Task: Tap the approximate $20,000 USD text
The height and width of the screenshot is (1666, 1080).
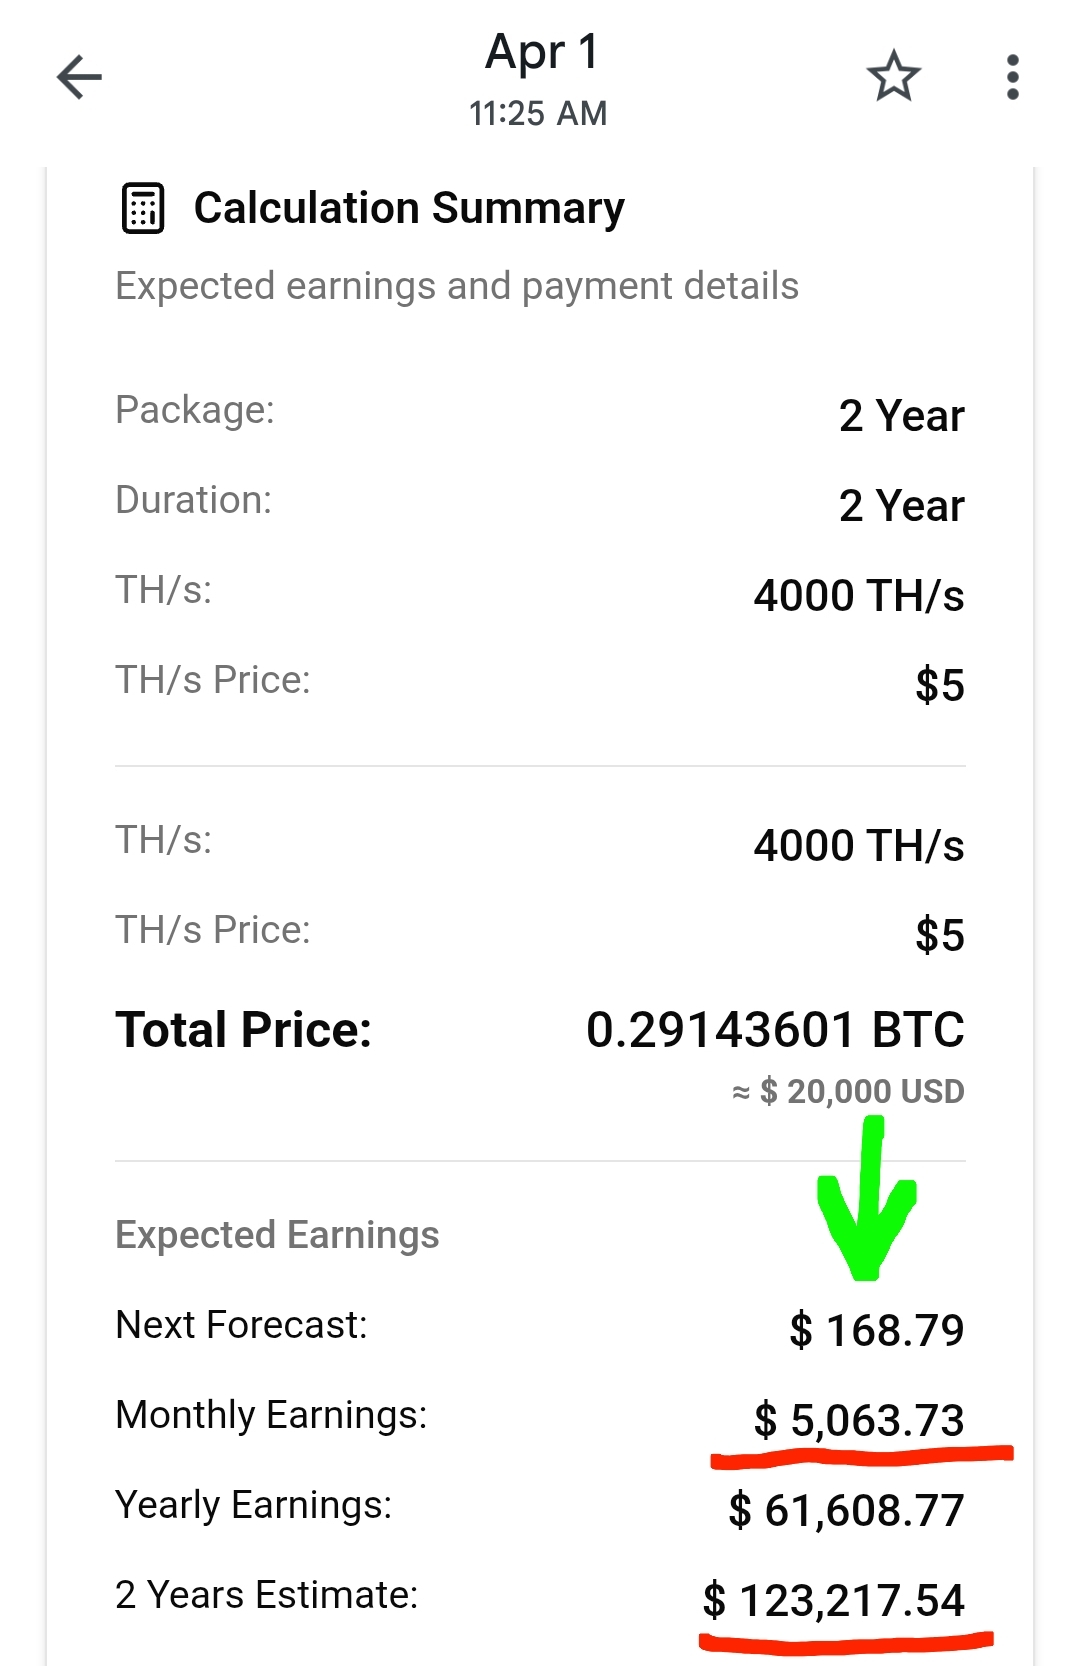Action: coord(848,1091)
